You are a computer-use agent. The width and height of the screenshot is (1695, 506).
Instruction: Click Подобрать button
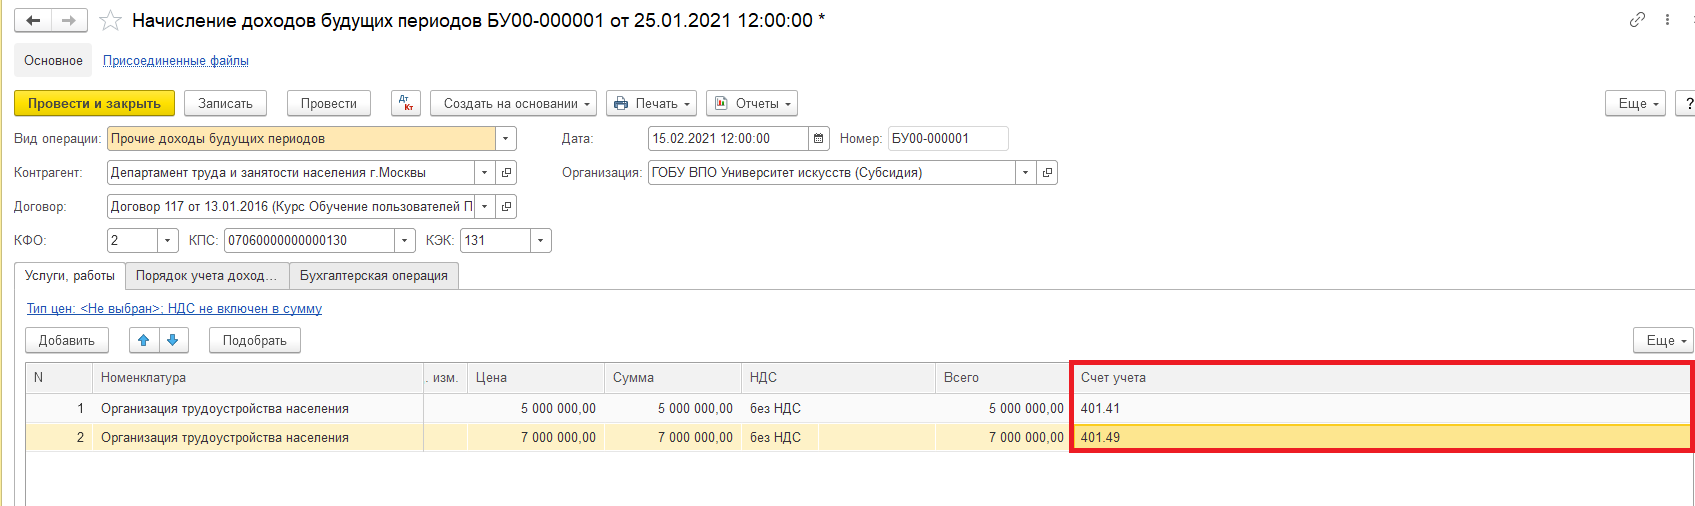coord(255,340)
